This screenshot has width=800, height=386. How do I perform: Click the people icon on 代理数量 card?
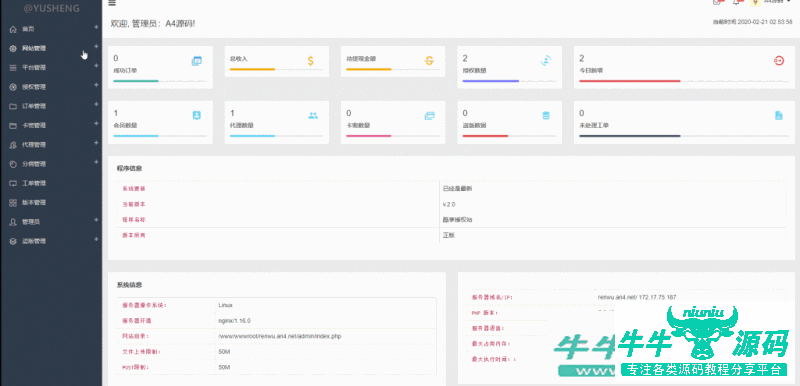tap(313, 116)
